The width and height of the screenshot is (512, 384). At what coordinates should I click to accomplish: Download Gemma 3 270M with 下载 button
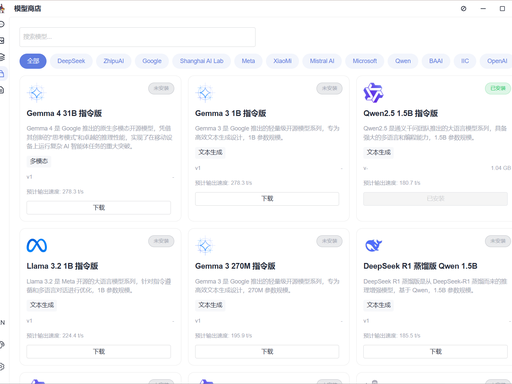[267, 351]
